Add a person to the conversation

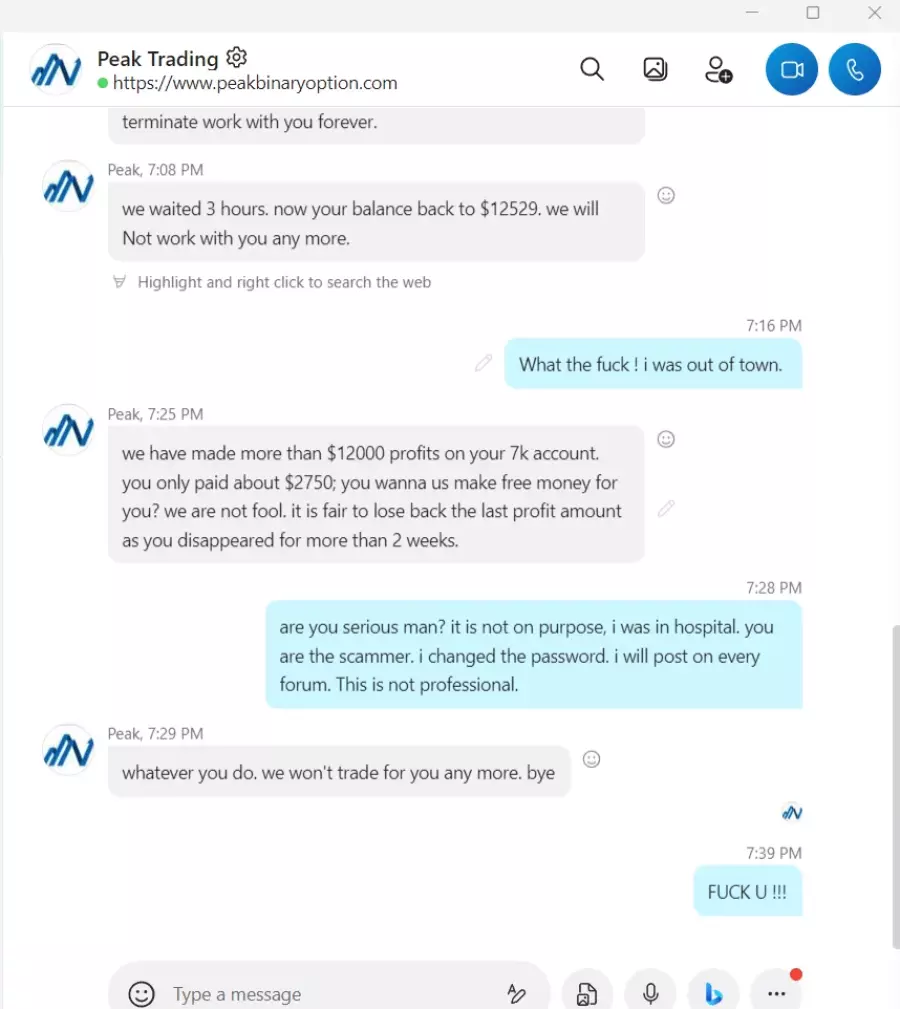718,69
